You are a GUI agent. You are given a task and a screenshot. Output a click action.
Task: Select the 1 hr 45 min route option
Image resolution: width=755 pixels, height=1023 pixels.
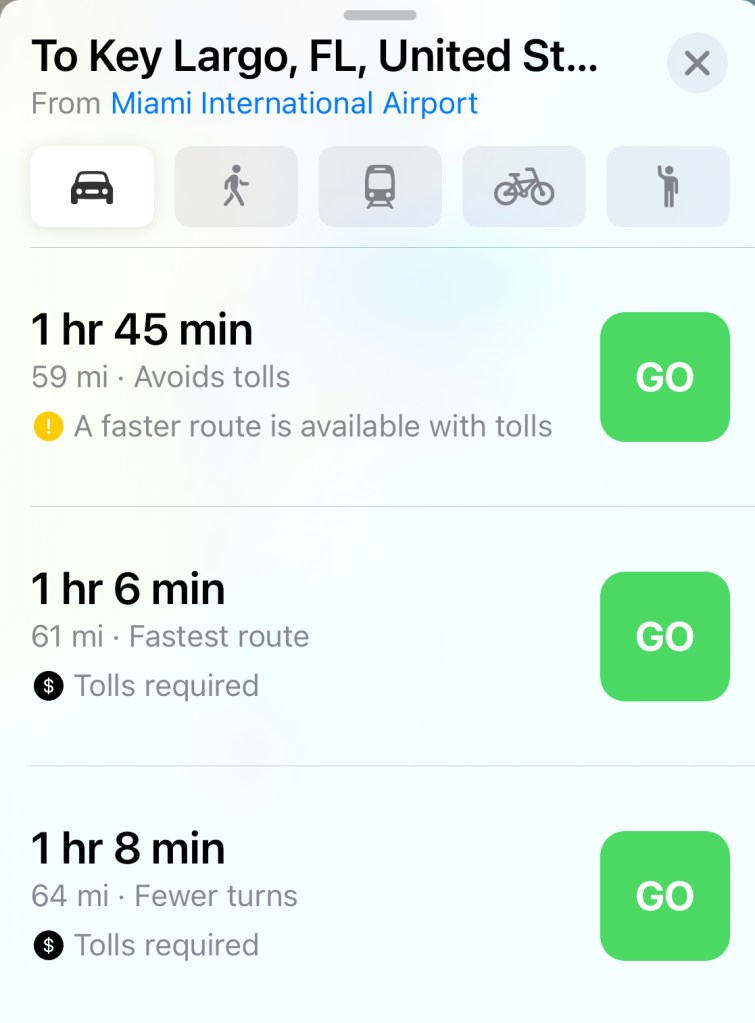click(x=142, y=330)
